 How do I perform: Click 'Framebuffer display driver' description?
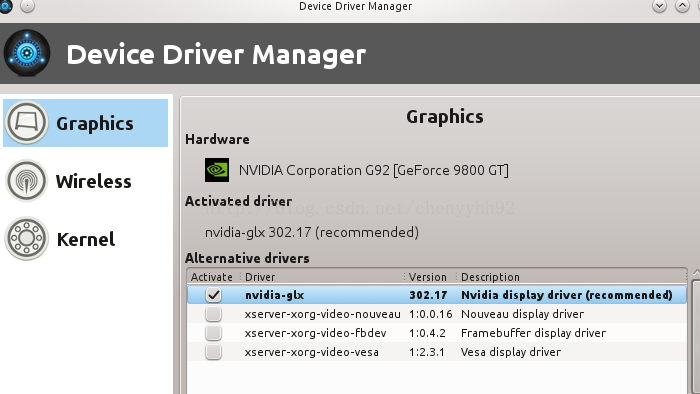point(533,333)
